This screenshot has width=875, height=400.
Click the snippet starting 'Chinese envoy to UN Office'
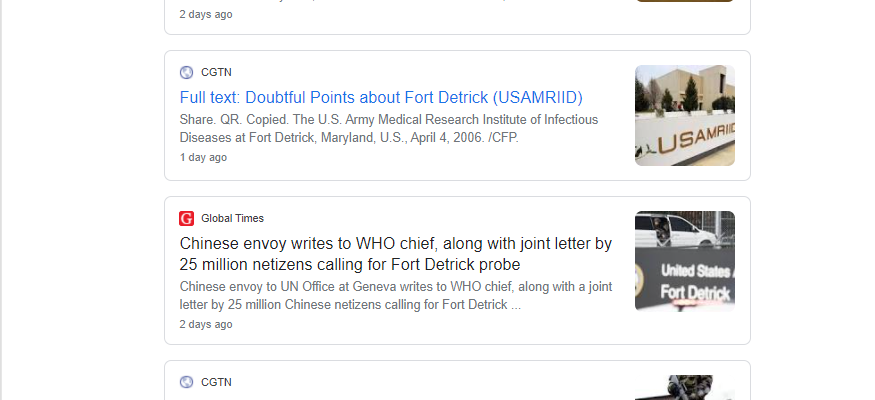pos(396,296)
